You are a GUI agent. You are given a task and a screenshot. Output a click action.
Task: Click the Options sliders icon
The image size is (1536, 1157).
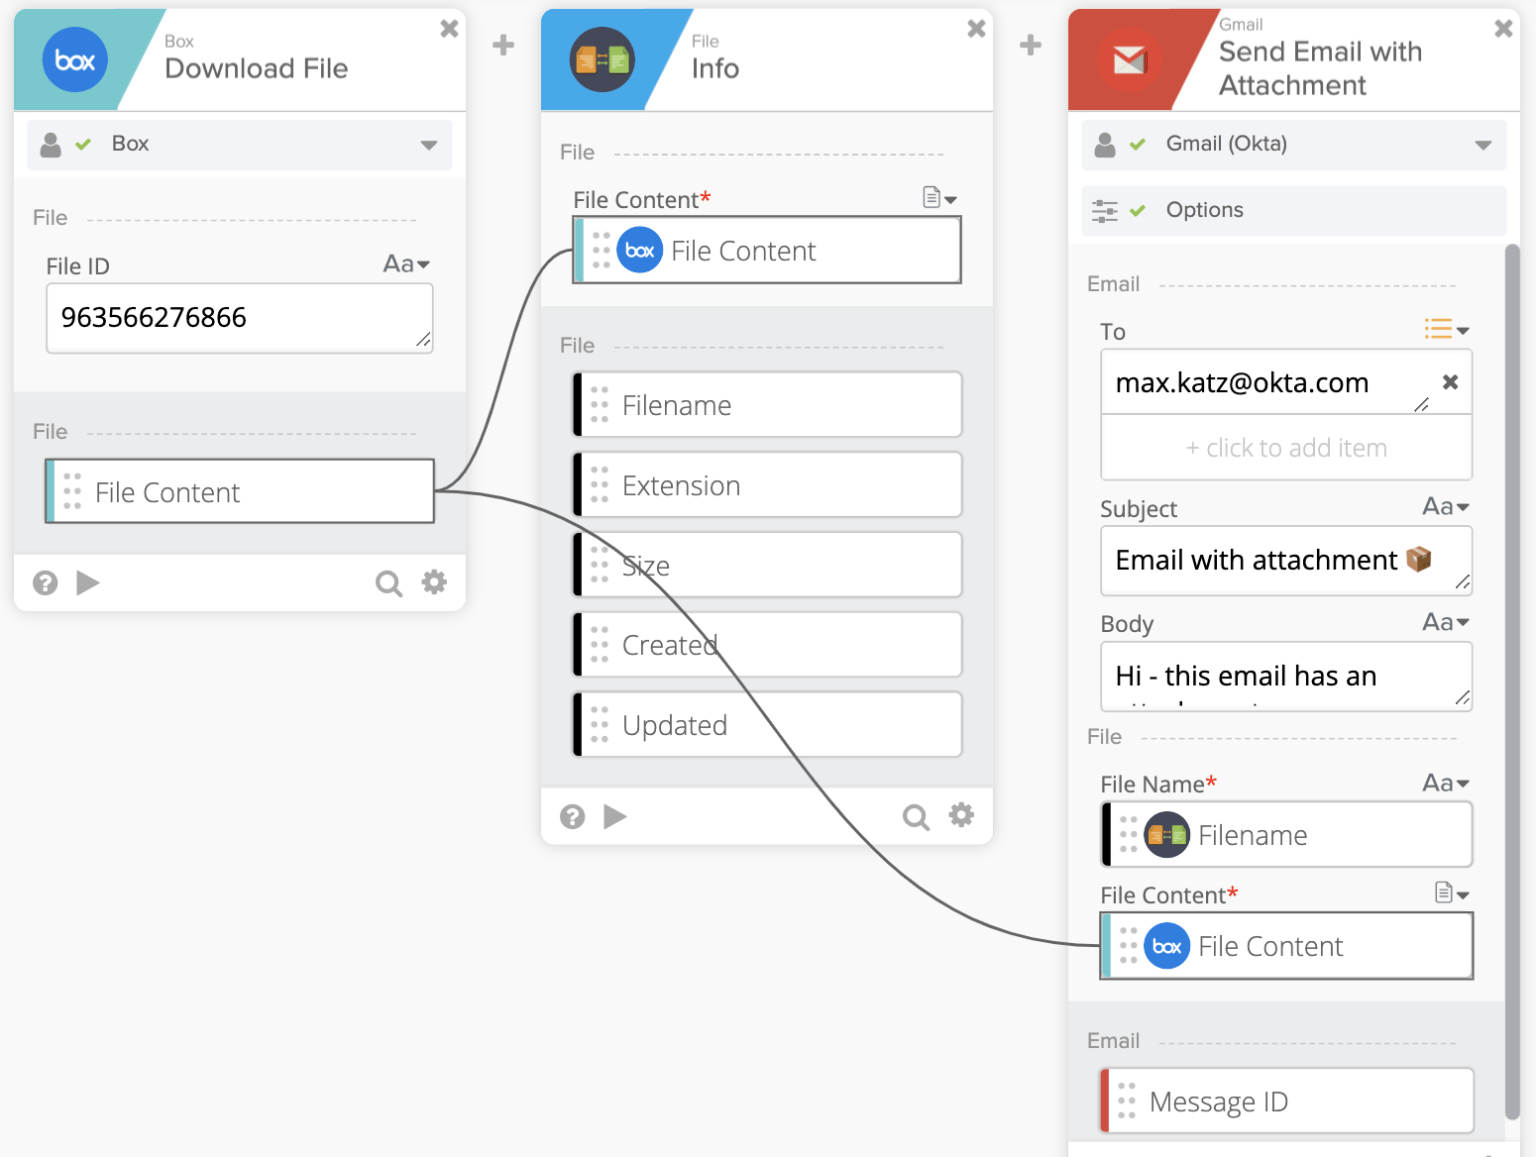1105,211
